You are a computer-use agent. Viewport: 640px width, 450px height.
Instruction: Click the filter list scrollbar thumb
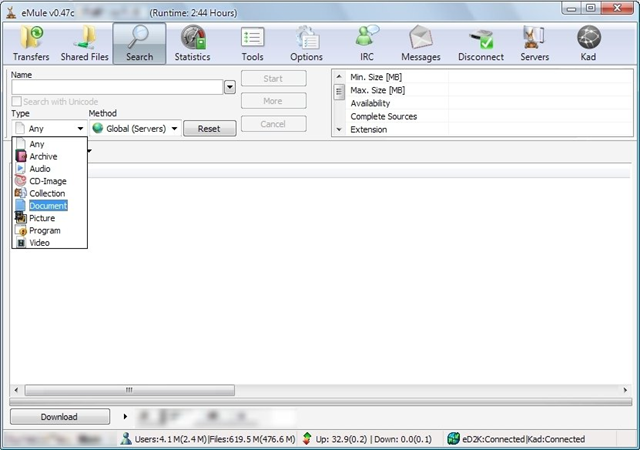339,92
